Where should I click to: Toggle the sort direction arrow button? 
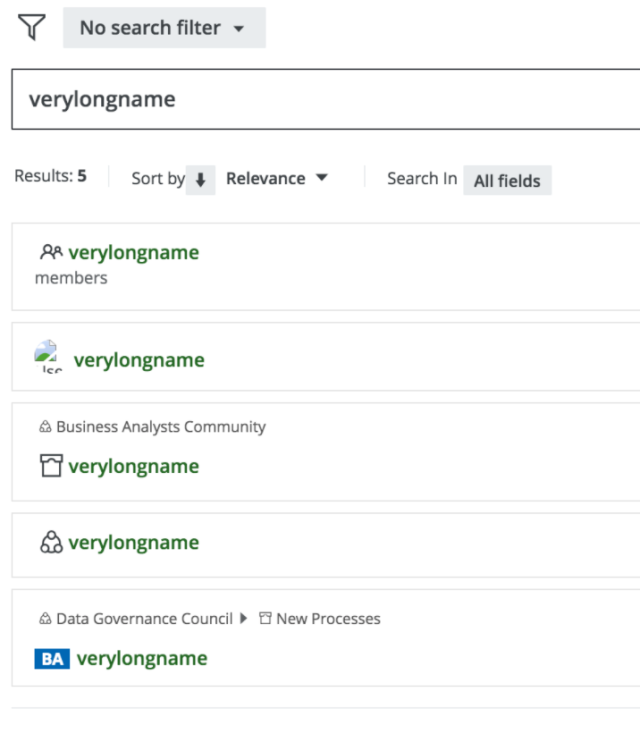click(200, 179)
